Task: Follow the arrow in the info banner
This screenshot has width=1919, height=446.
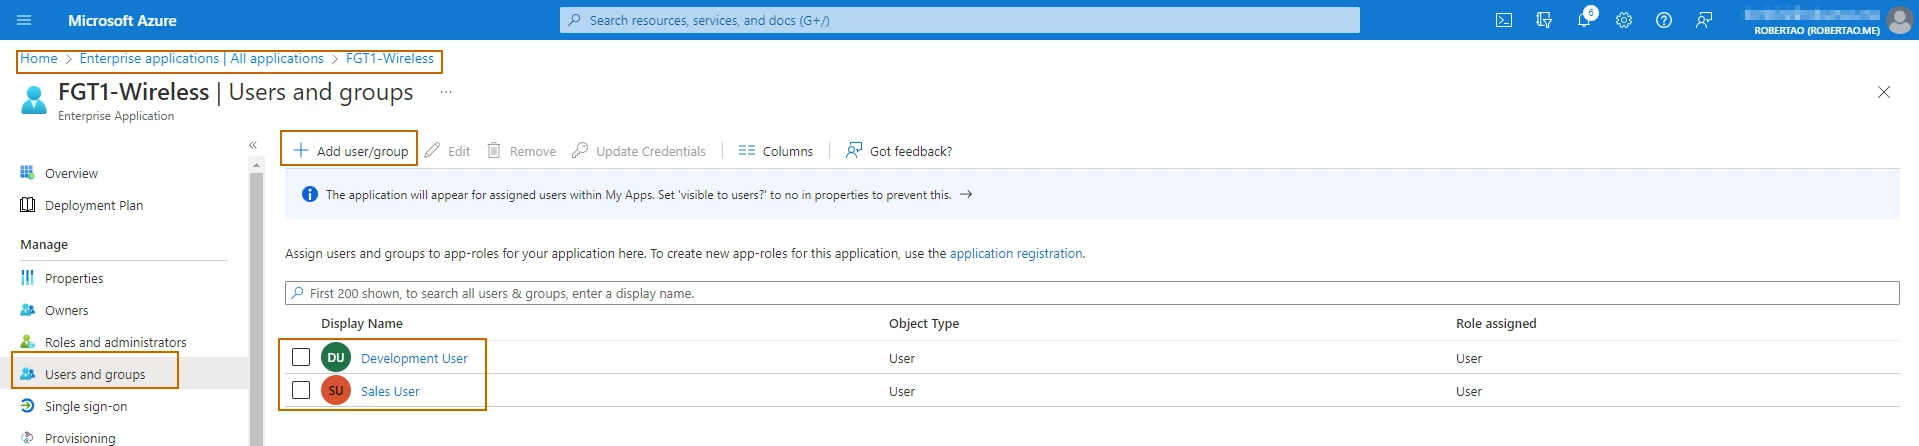Action: [x=966, y=195]
